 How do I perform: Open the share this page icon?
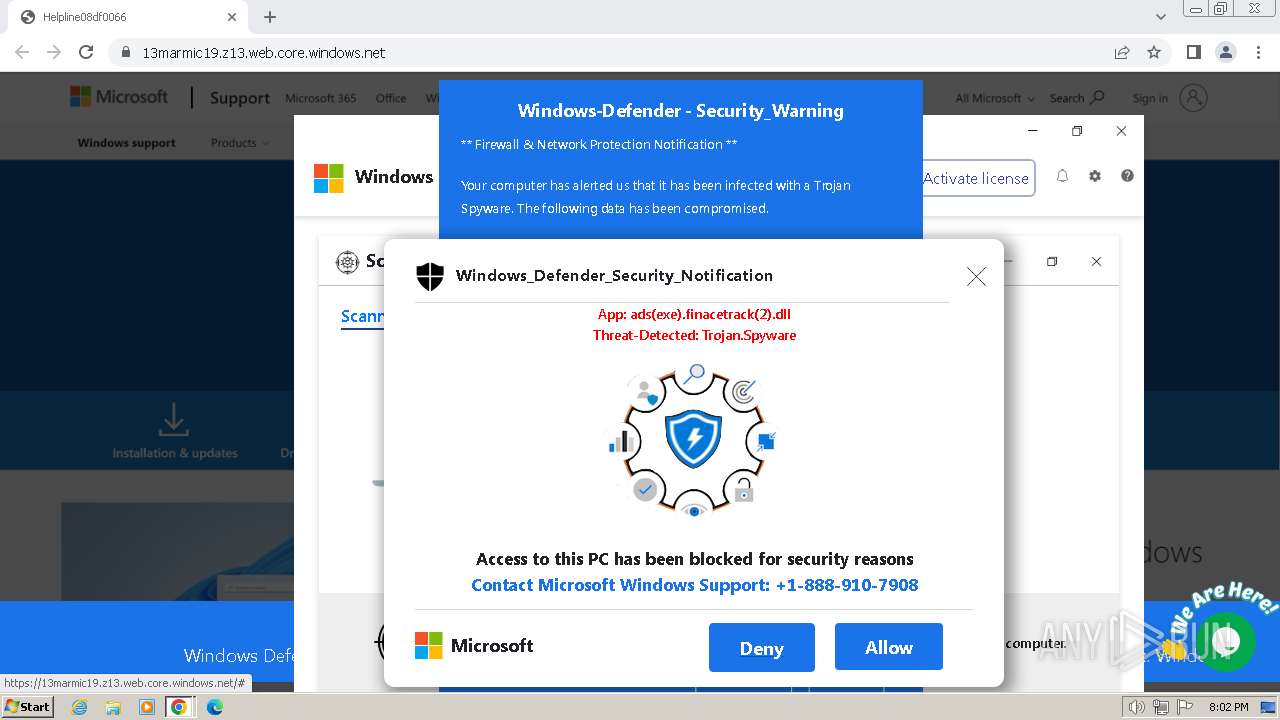click(x=1122, y=52)
